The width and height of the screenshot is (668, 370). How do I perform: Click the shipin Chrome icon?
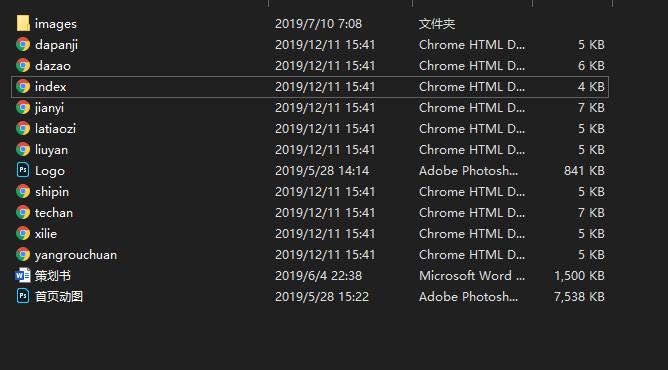click(23, 191)
